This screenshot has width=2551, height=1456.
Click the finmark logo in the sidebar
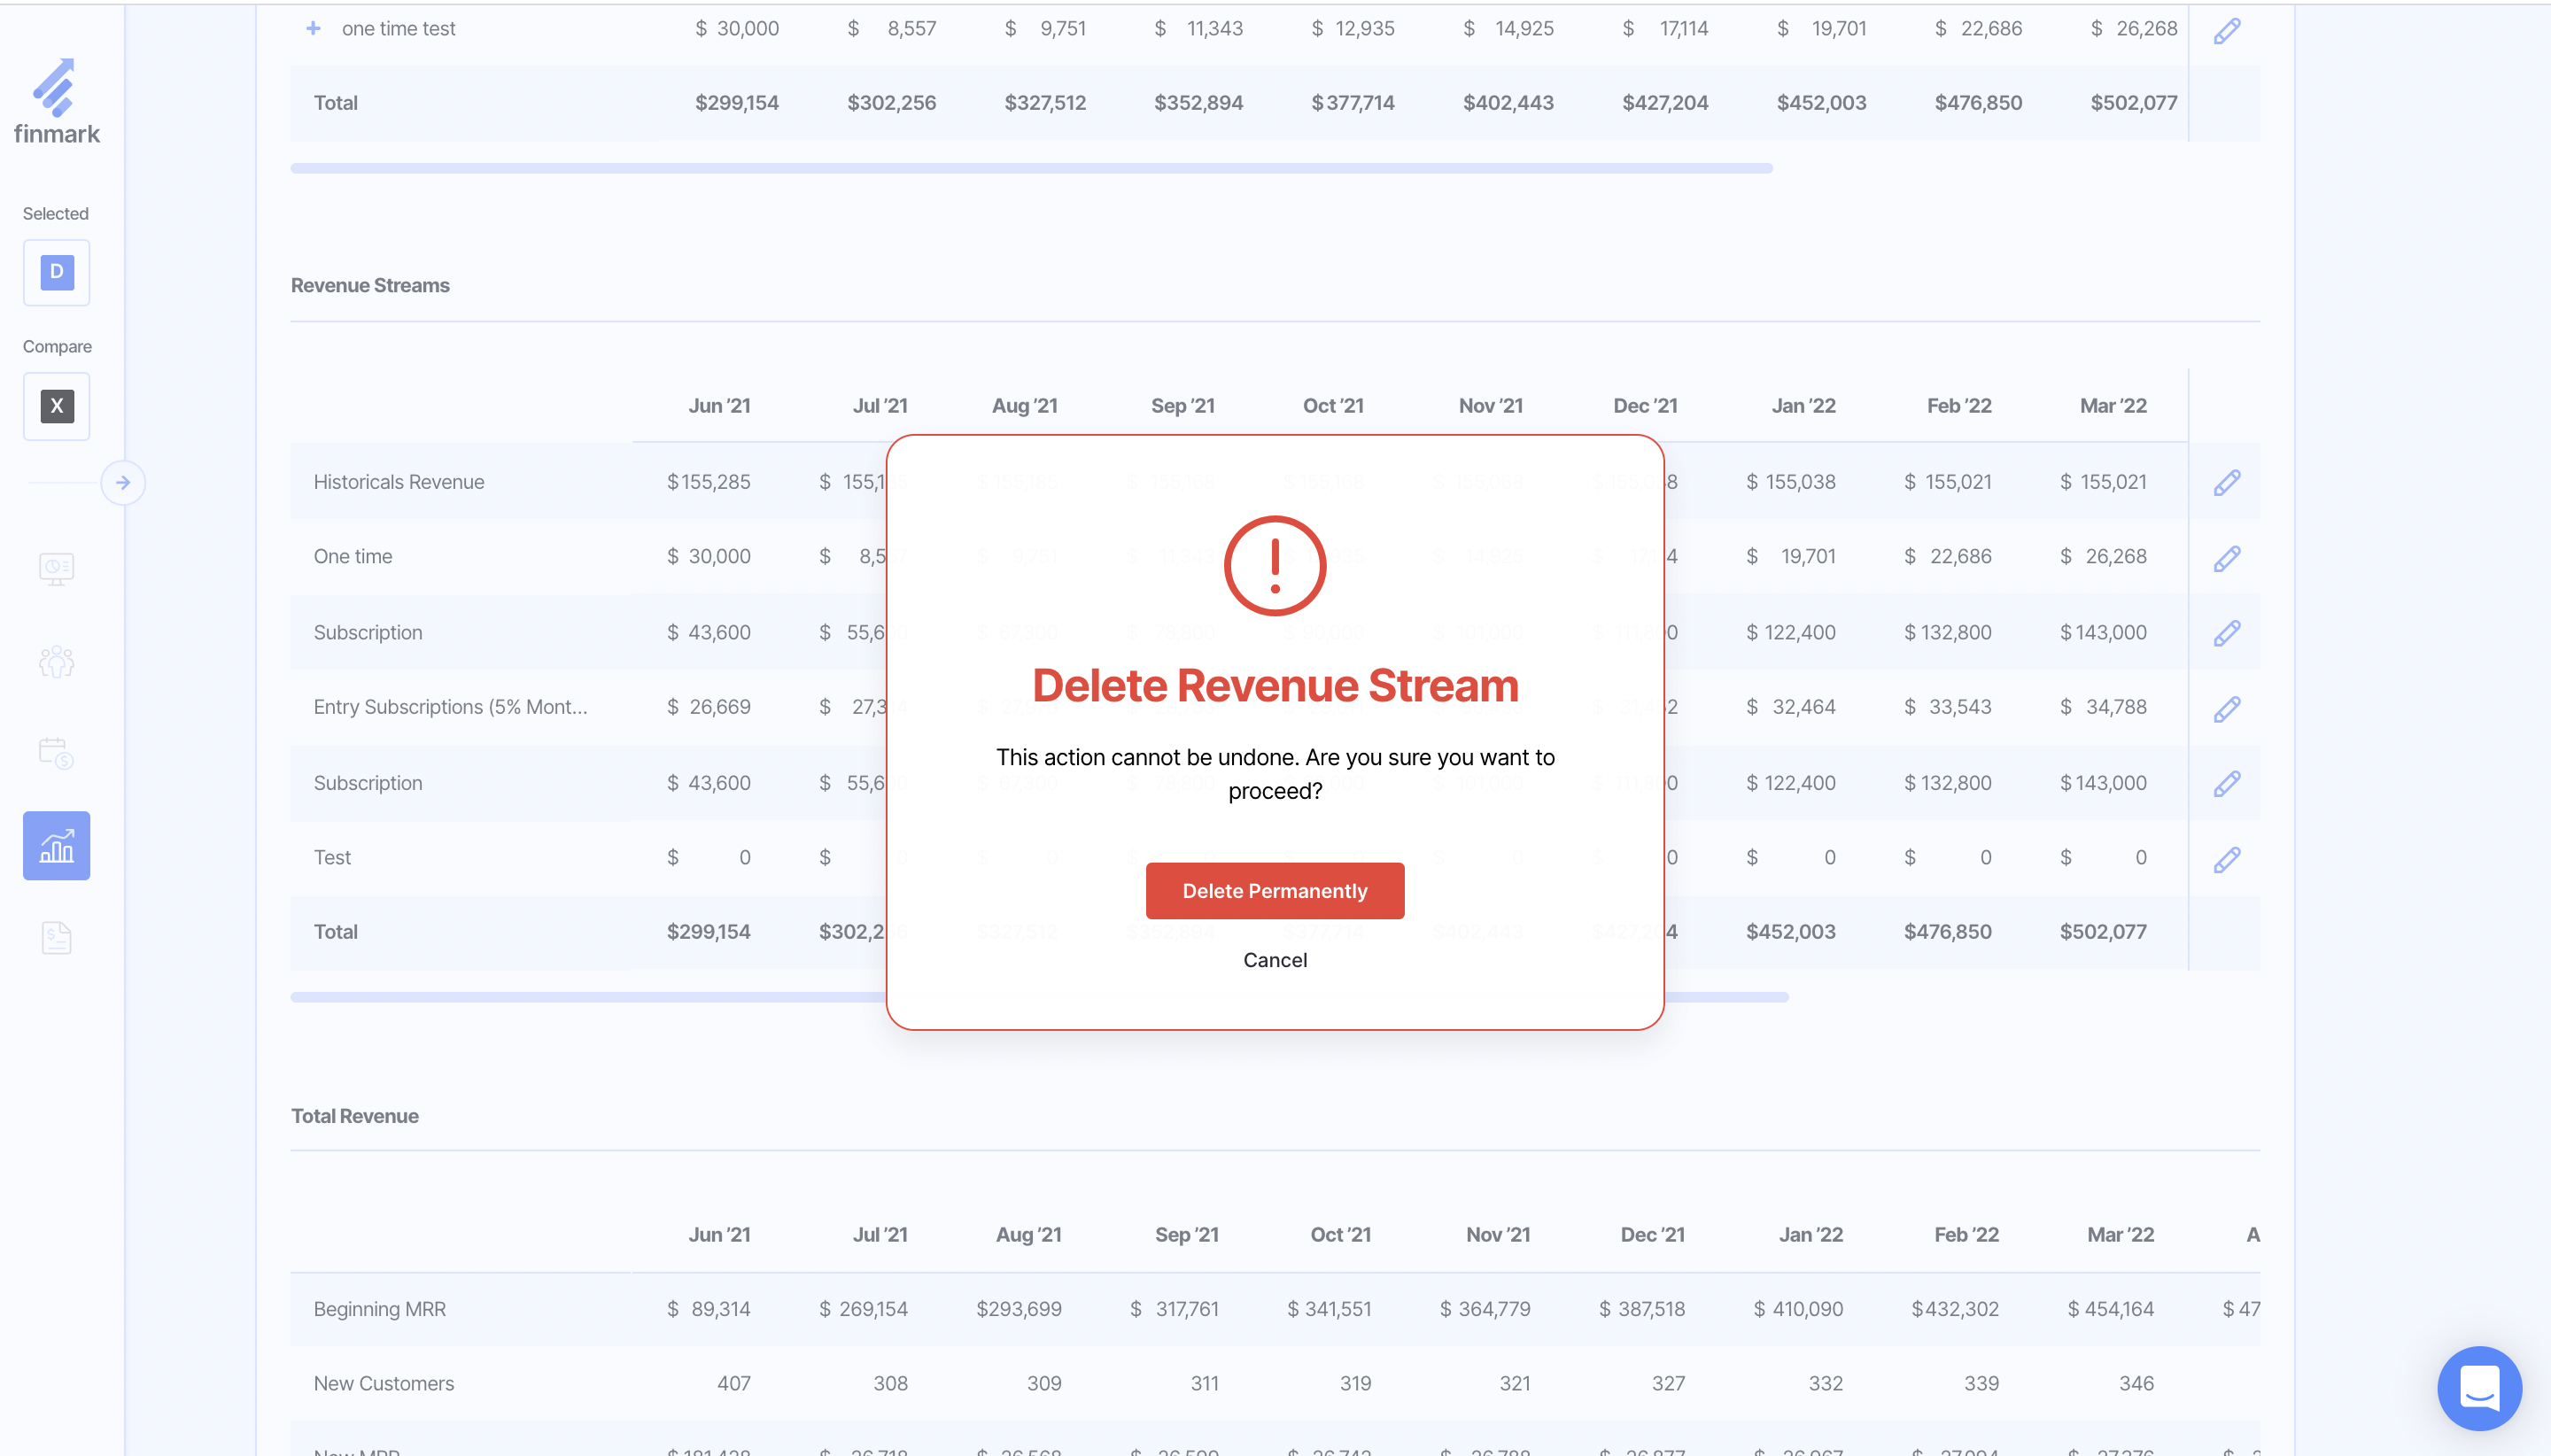pos(56,102)
